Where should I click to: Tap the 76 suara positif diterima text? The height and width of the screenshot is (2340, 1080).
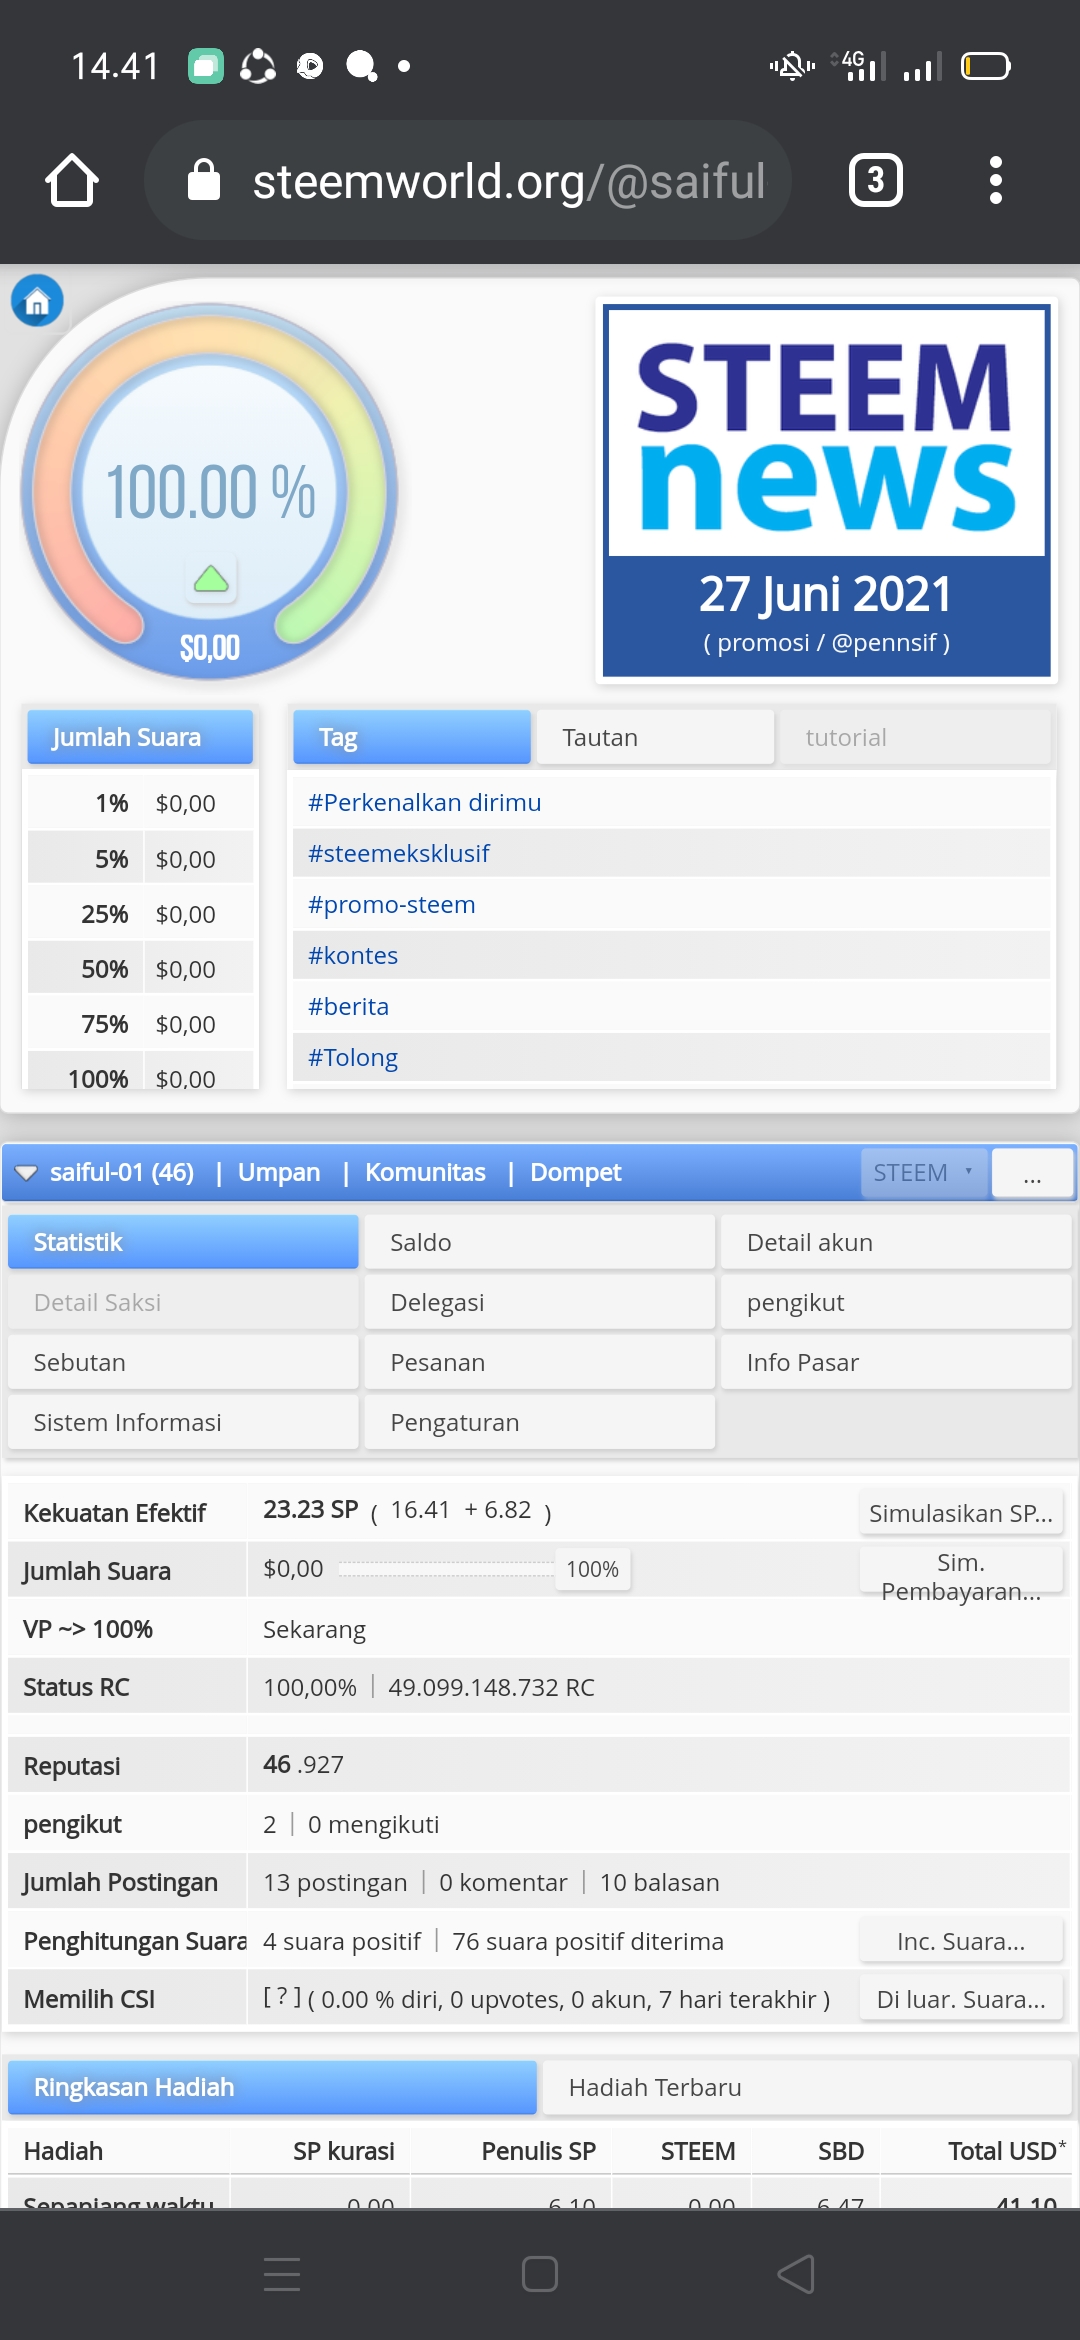click(588, 1941)
